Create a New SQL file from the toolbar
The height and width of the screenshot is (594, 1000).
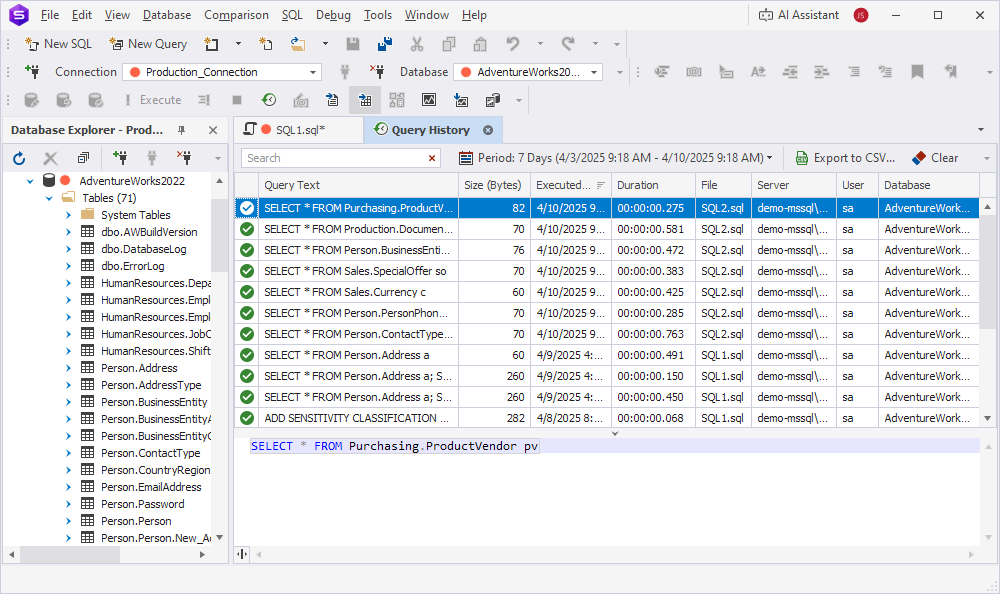tap(58, 44)
